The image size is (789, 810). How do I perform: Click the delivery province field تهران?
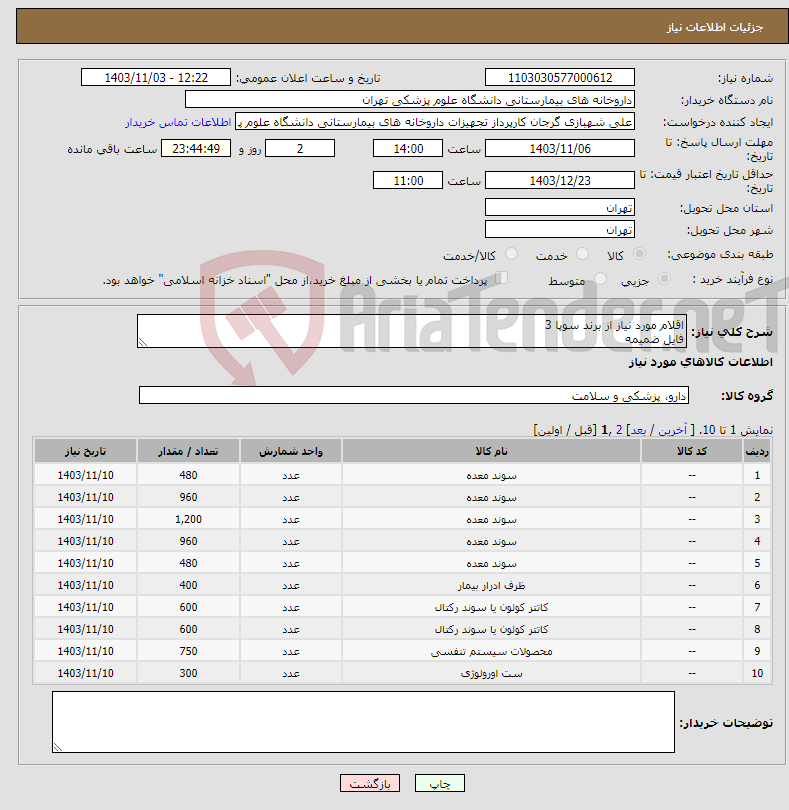pos(560,208)
